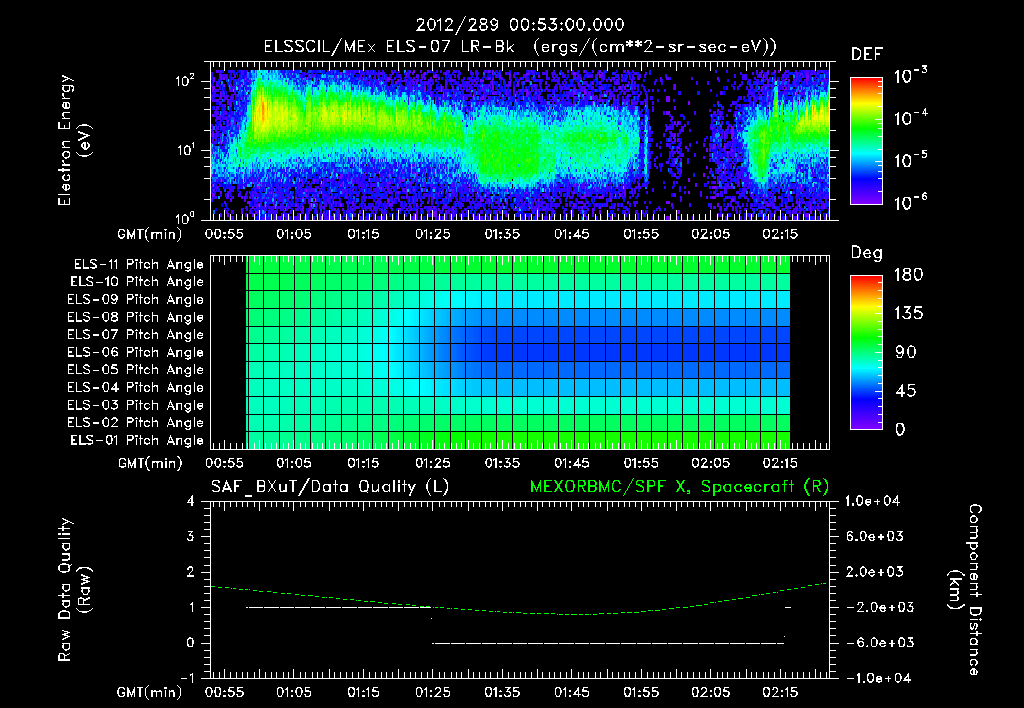The height and width of the screenshot is (708, 1024).
Task: Click the GMT(min) label under the pitch angle panel
Action: [150, 464]
